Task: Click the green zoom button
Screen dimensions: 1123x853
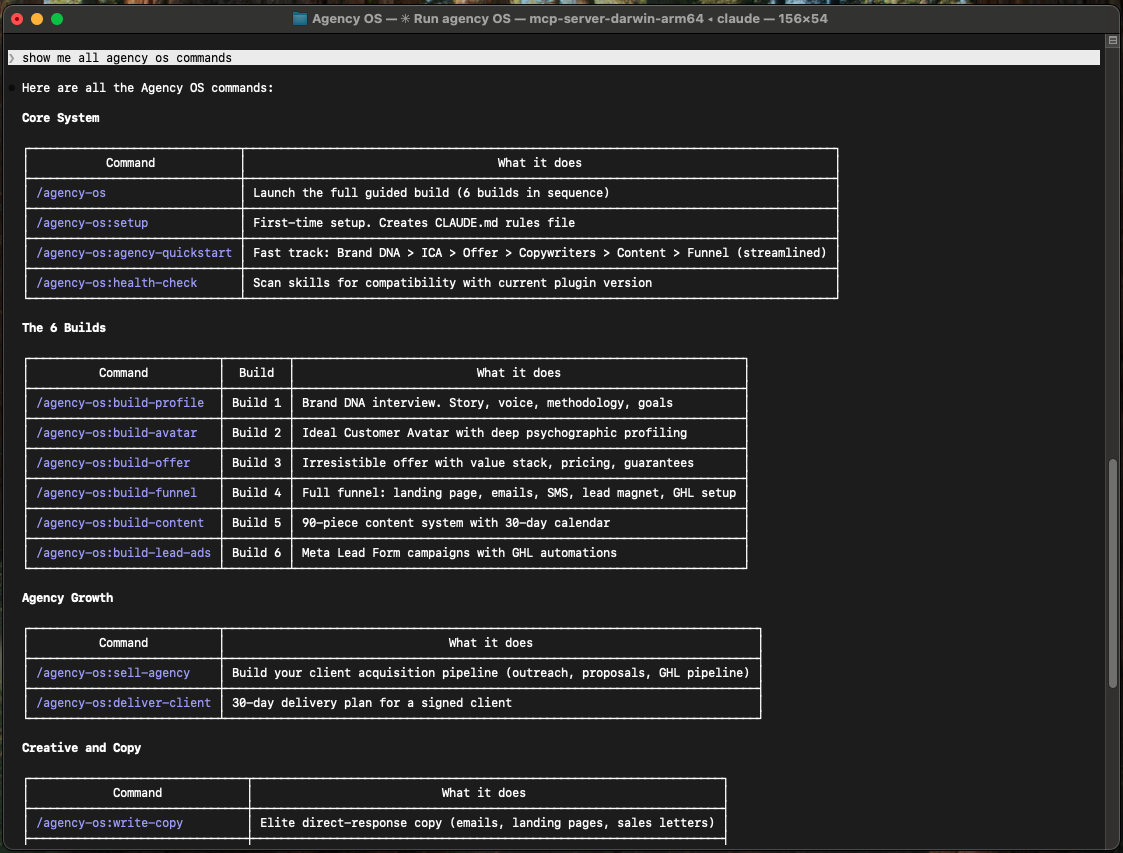Action: (x=56, y=18)
